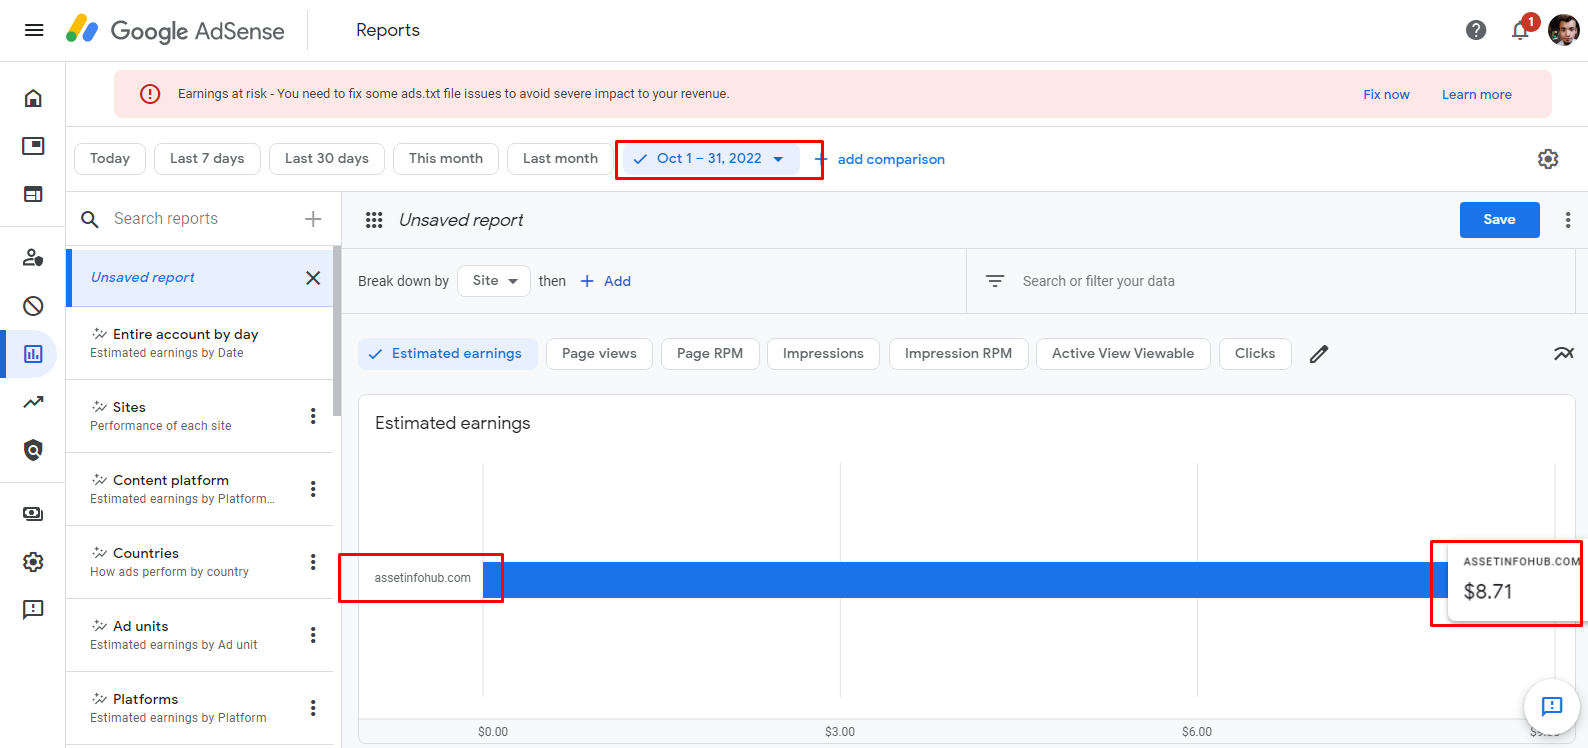
Task: Go to Home in sidebar
Action: click(x=33, y=98)
